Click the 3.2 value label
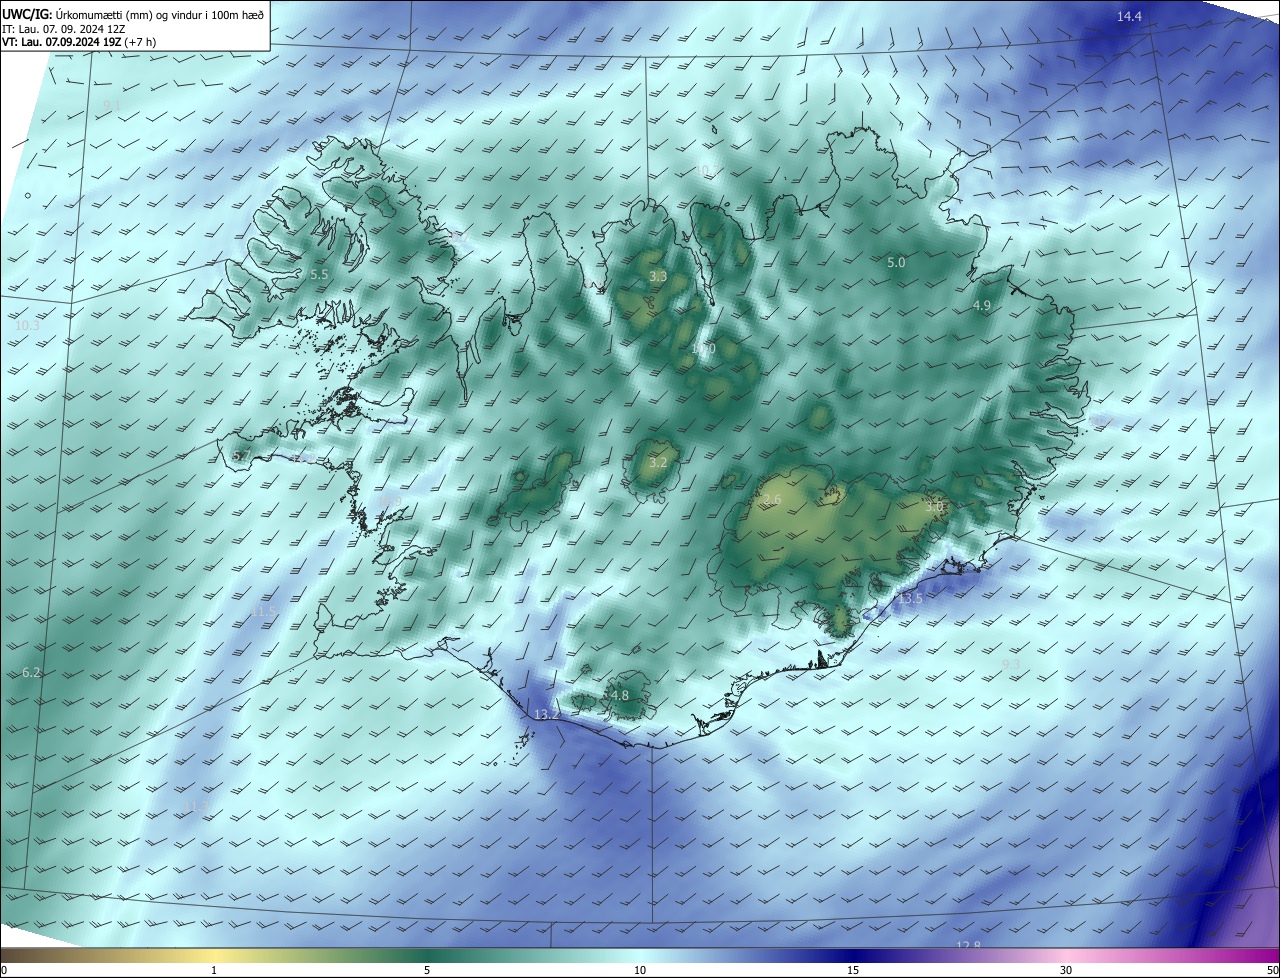 click(658, 463)
